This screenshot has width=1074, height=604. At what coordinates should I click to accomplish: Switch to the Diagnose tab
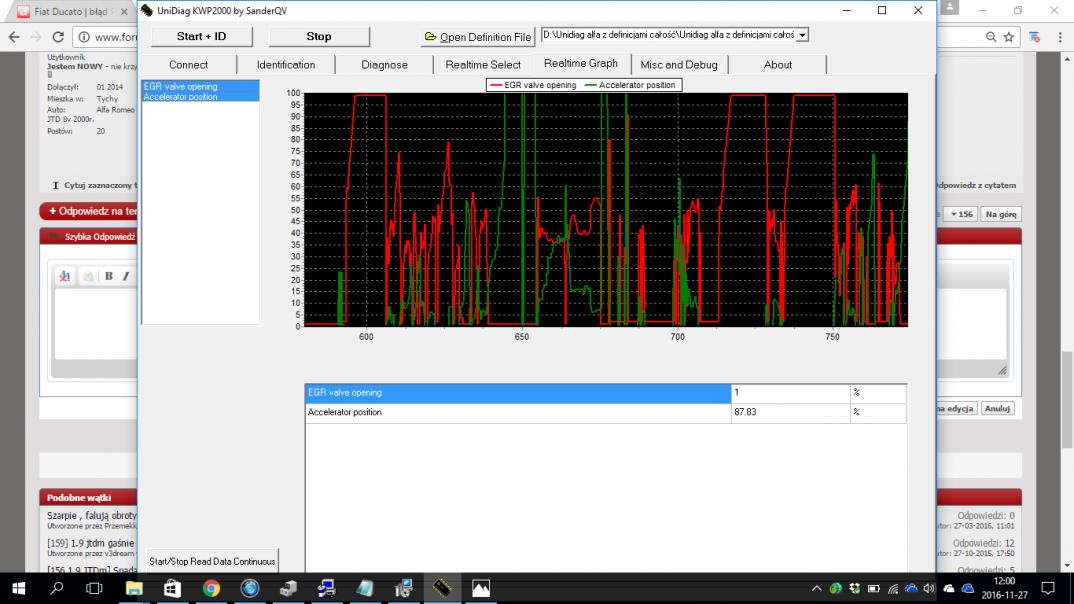tap(384, 65)
